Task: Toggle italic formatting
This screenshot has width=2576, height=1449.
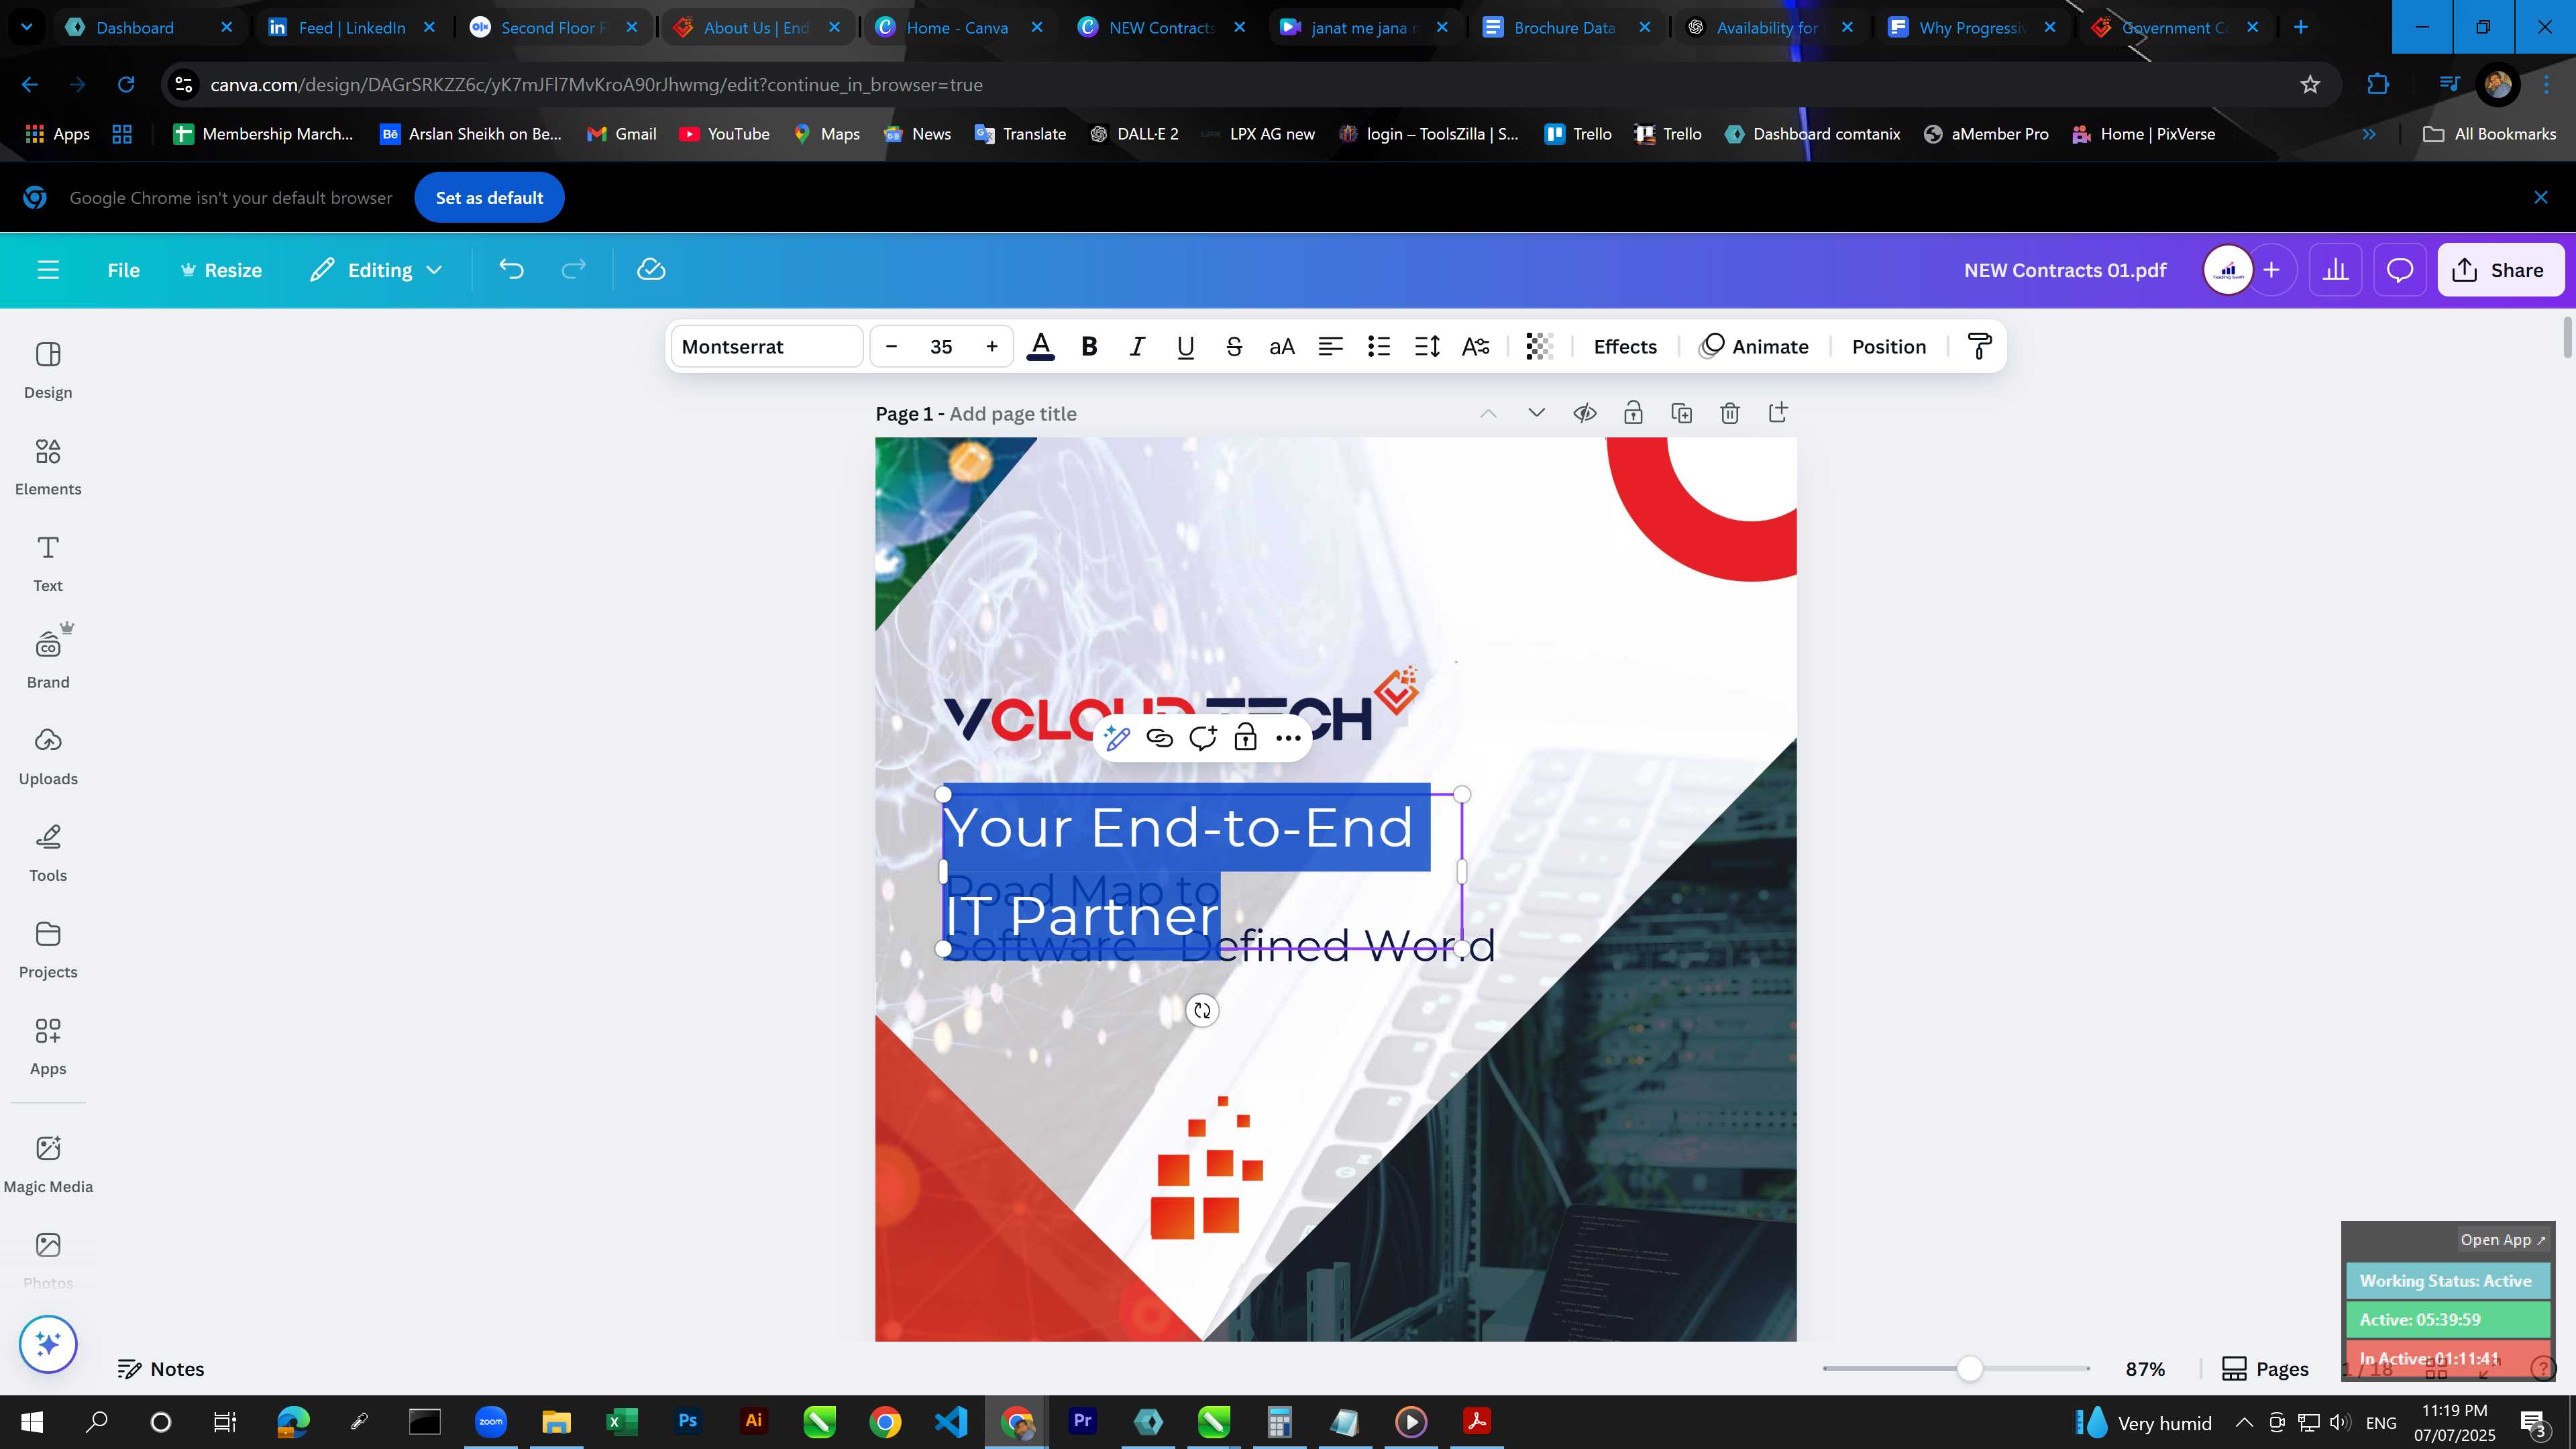Action: point(1137,347)
